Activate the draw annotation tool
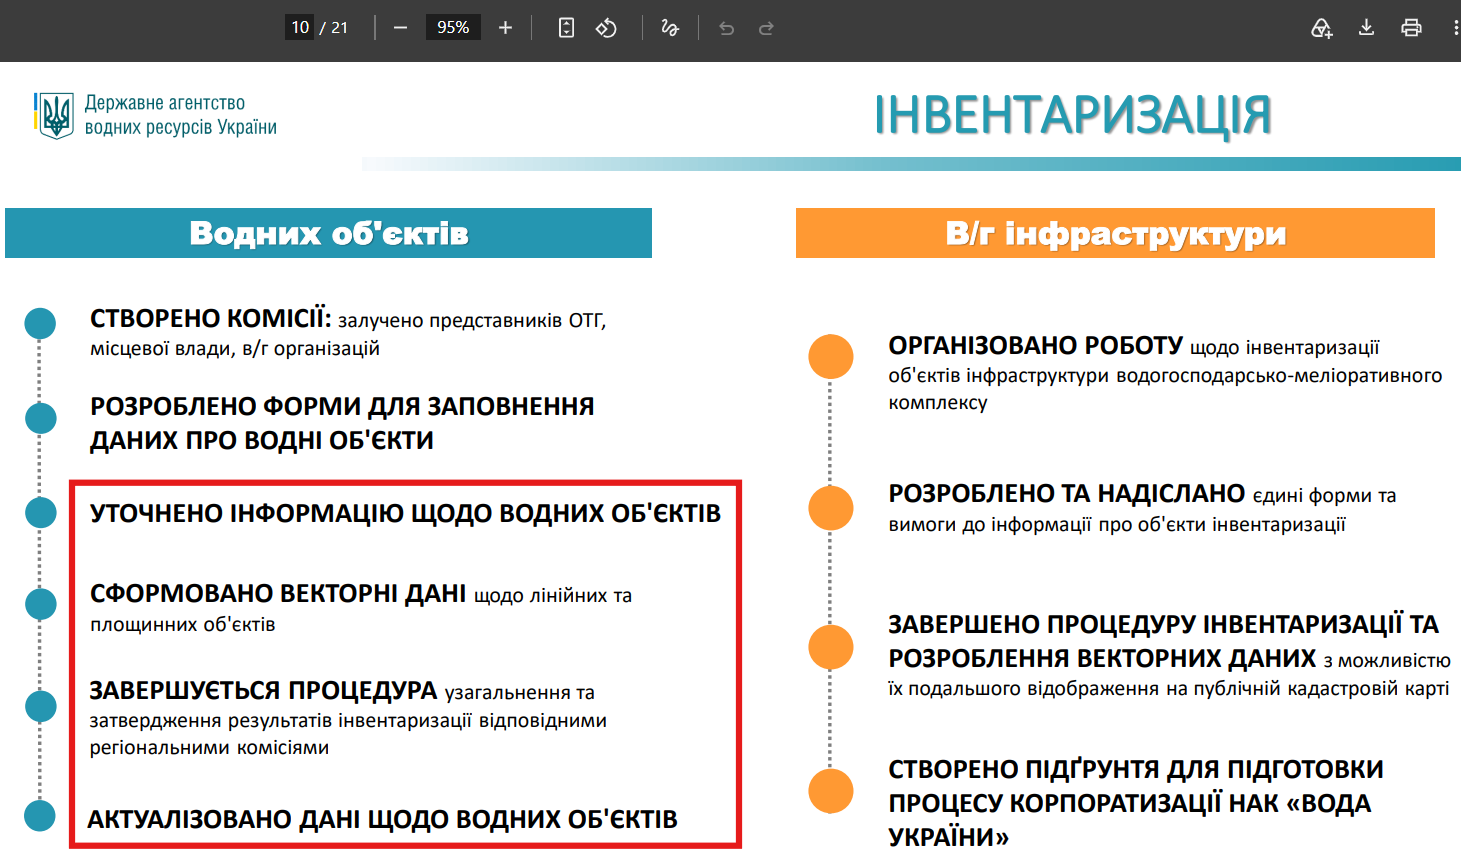This screenshot has width=1461, height=865. [x=670, y=28]
